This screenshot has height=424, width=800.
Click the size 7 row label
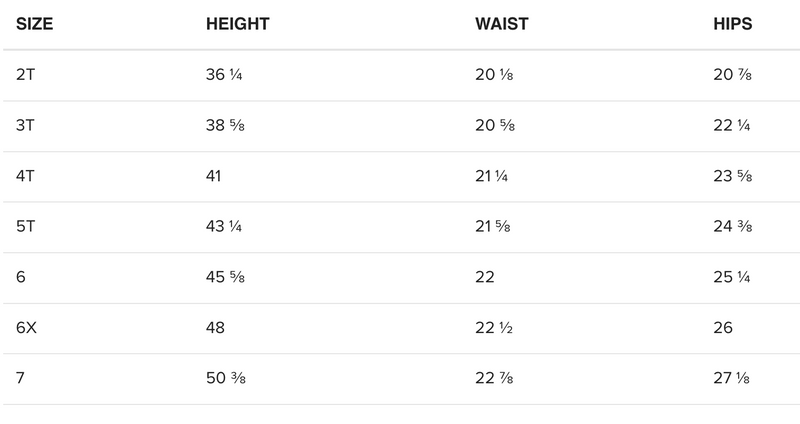(21, 379)
